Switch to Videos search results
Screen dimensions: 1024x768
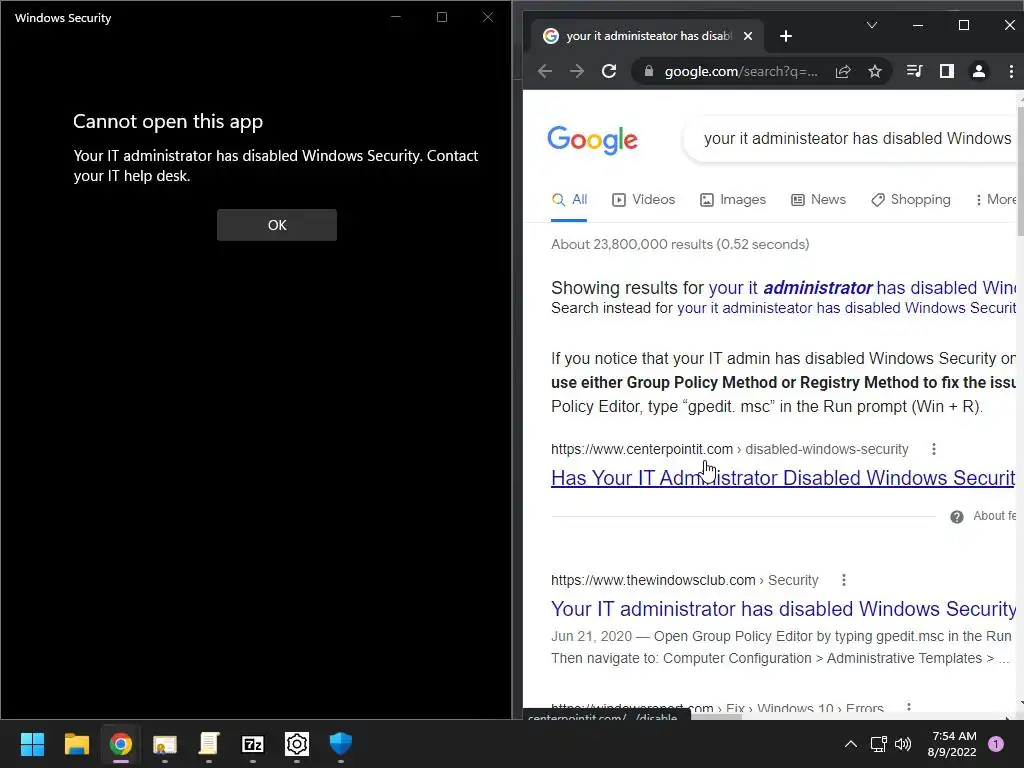[643, 200]
